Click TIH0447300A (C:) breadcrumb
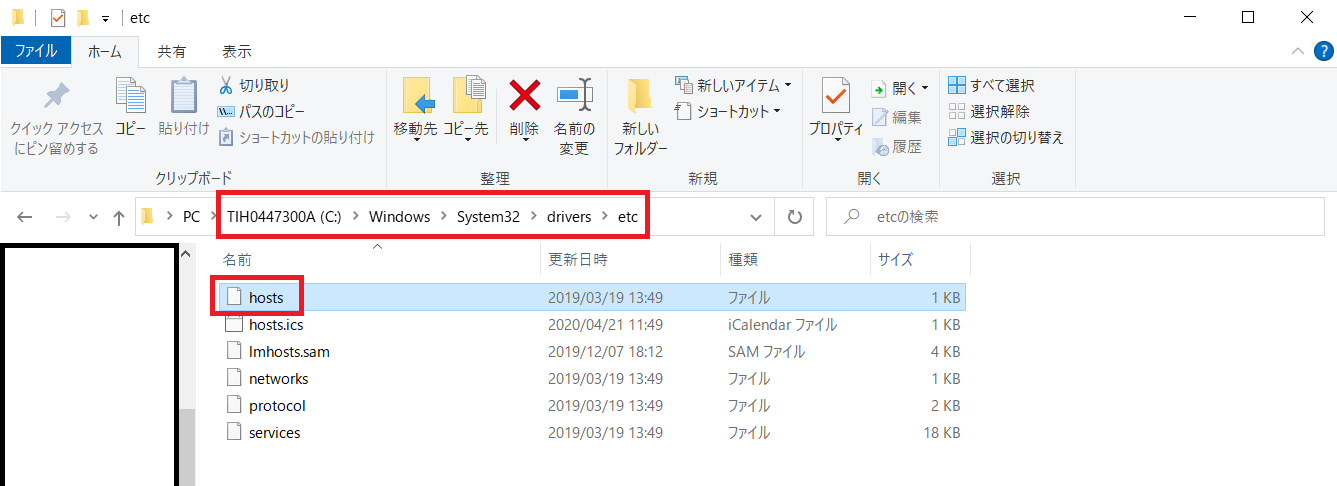 tap(284, 217)
